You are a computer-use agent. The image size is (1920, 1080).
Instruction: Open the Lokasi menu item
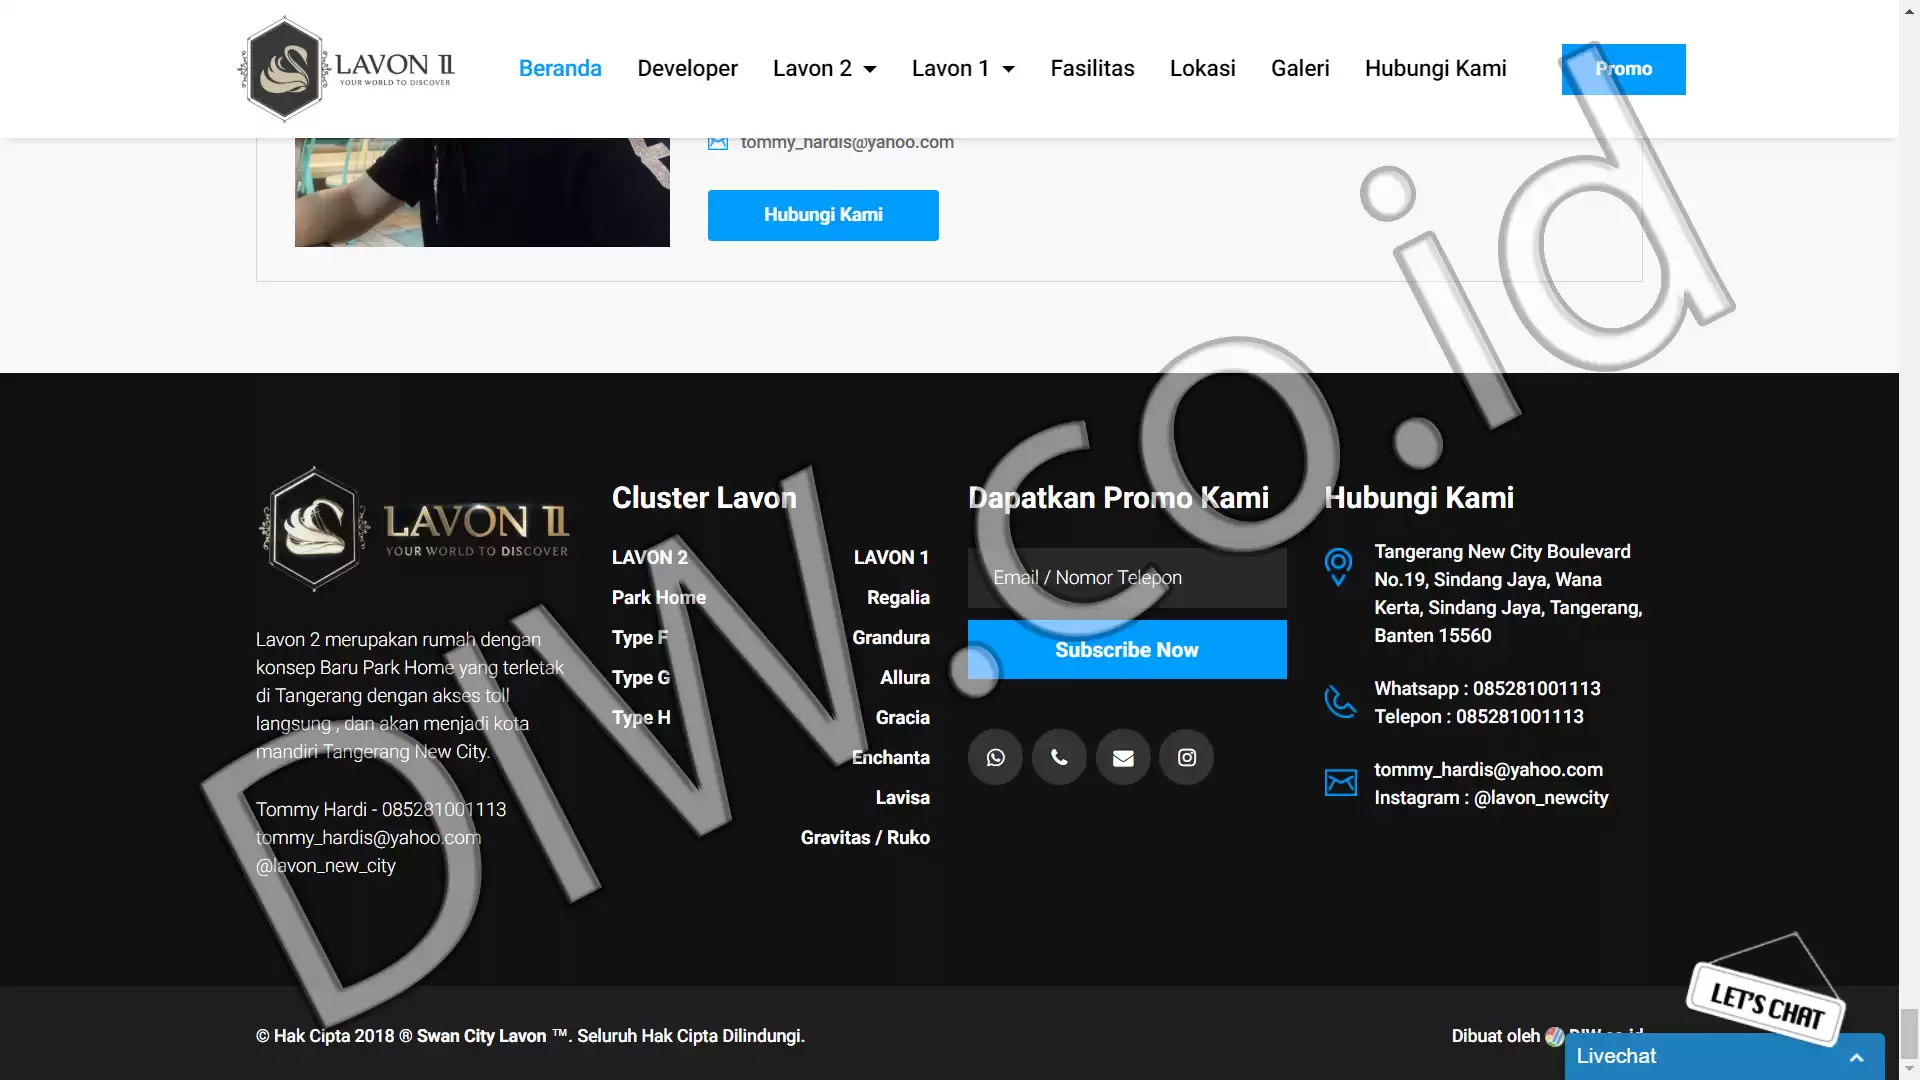[1202, 68]
